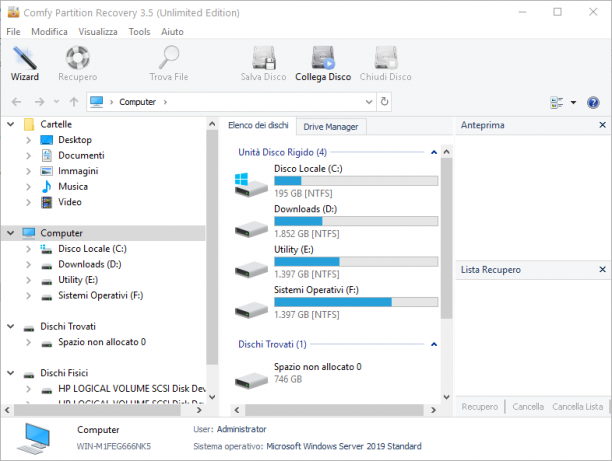Select Downloads (D:) drive icon in disk list
Viewport: 612px width, 461px height.
pos(251,229)
